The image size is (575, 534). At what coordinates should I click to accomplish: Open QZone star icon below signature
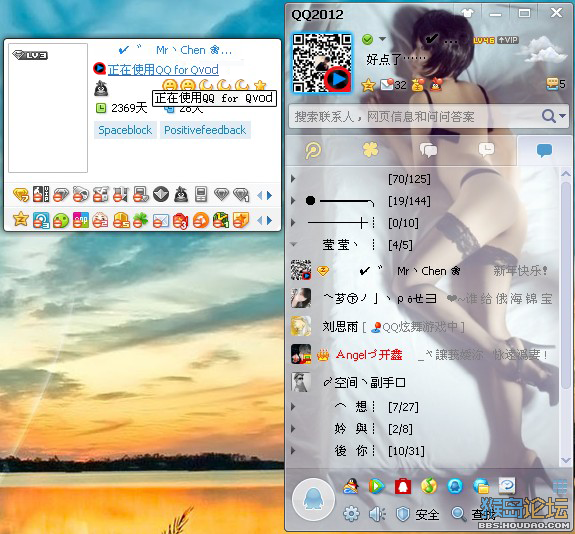click(x=368, y=85)
